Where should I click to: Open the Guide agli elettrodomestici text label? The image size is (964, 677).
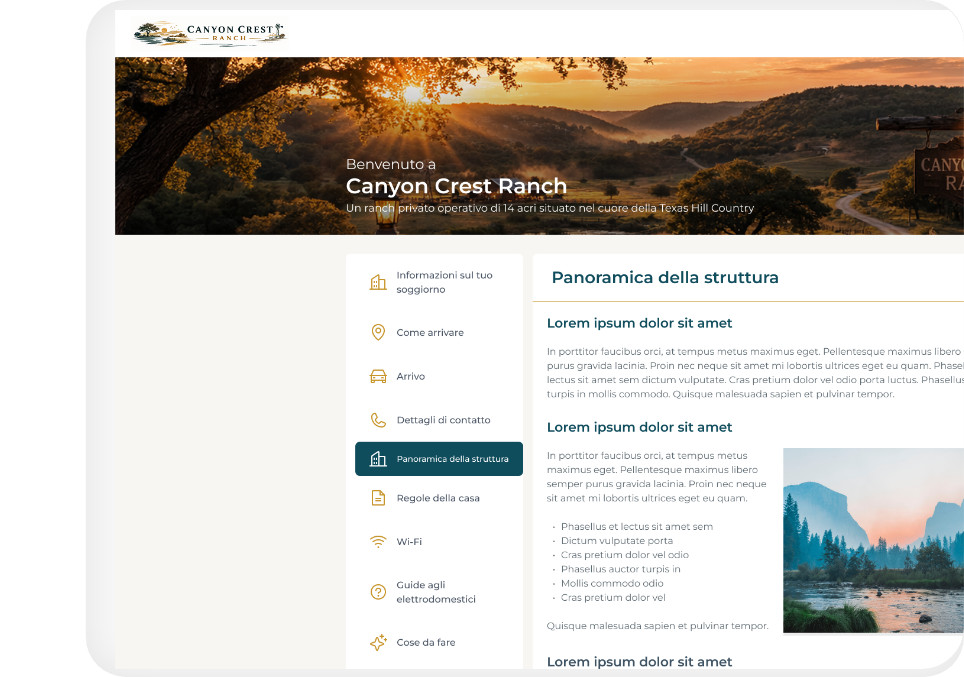point(436,592)
